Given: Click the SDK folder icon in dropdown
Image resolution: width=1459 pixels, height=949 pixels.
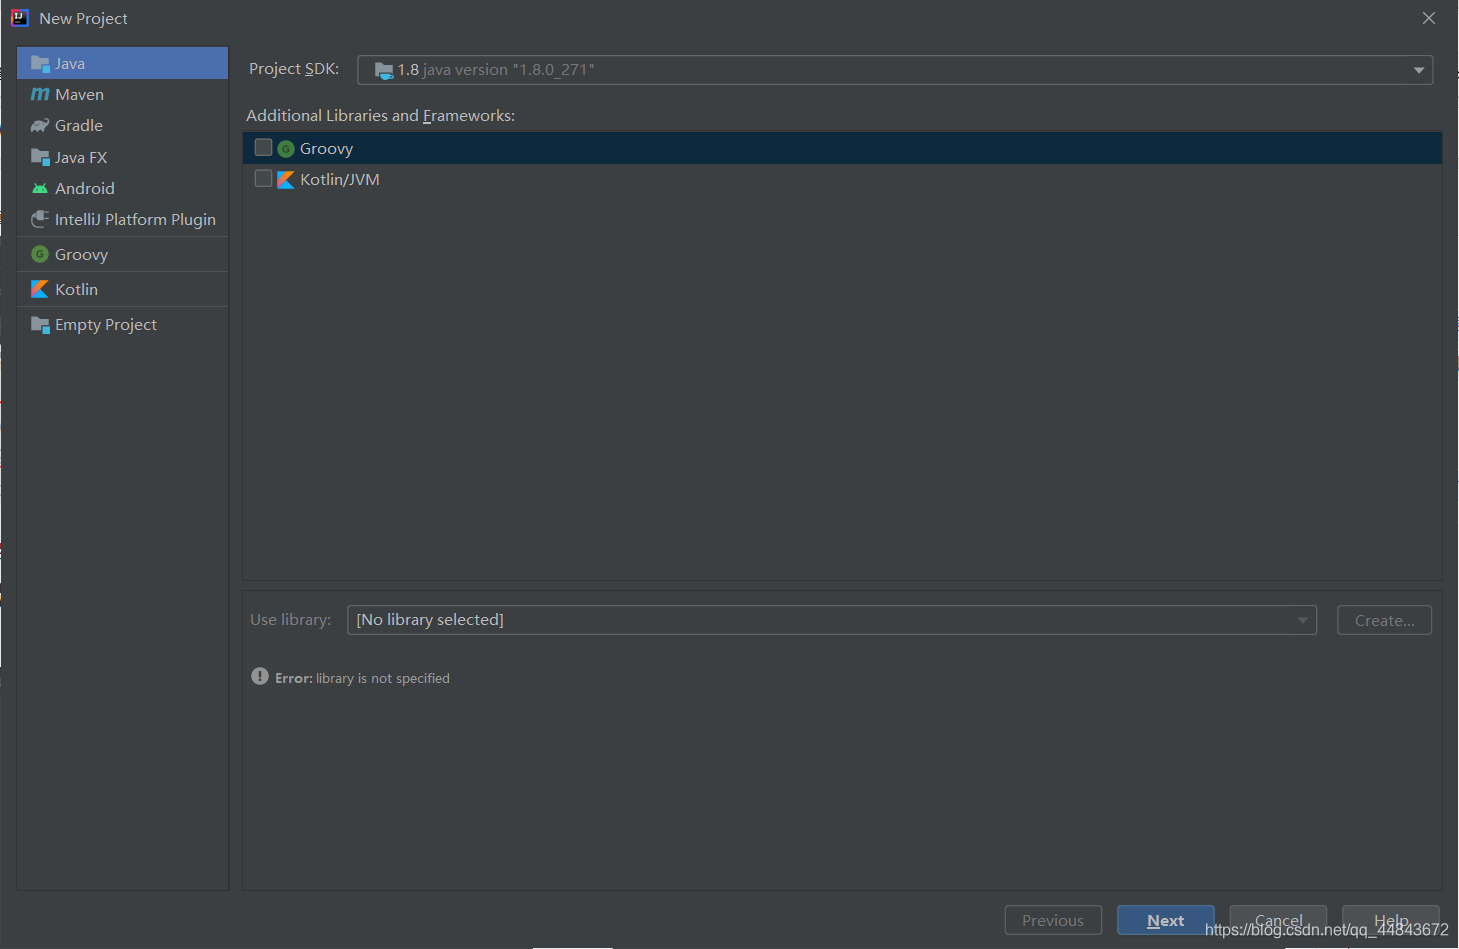Looking at the screenshot, I should point(384,70).
